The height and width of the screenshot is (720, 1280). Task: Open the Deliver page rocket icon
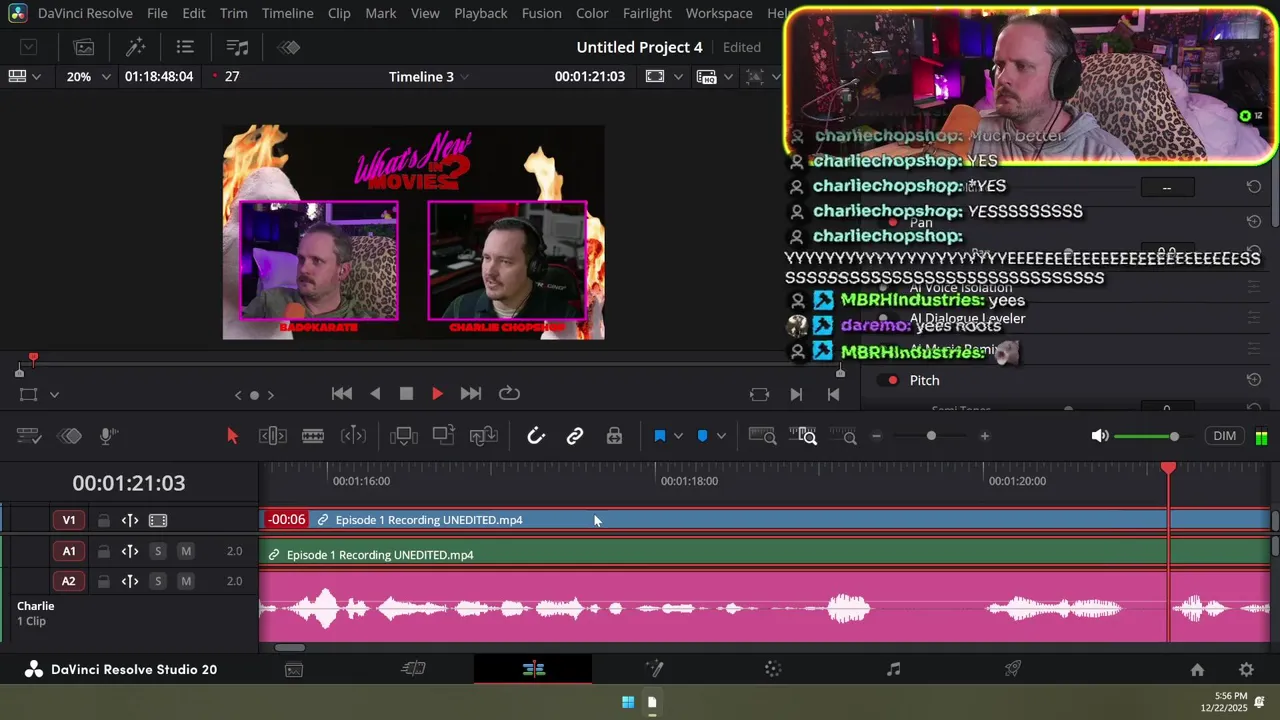pos(1013,669)
